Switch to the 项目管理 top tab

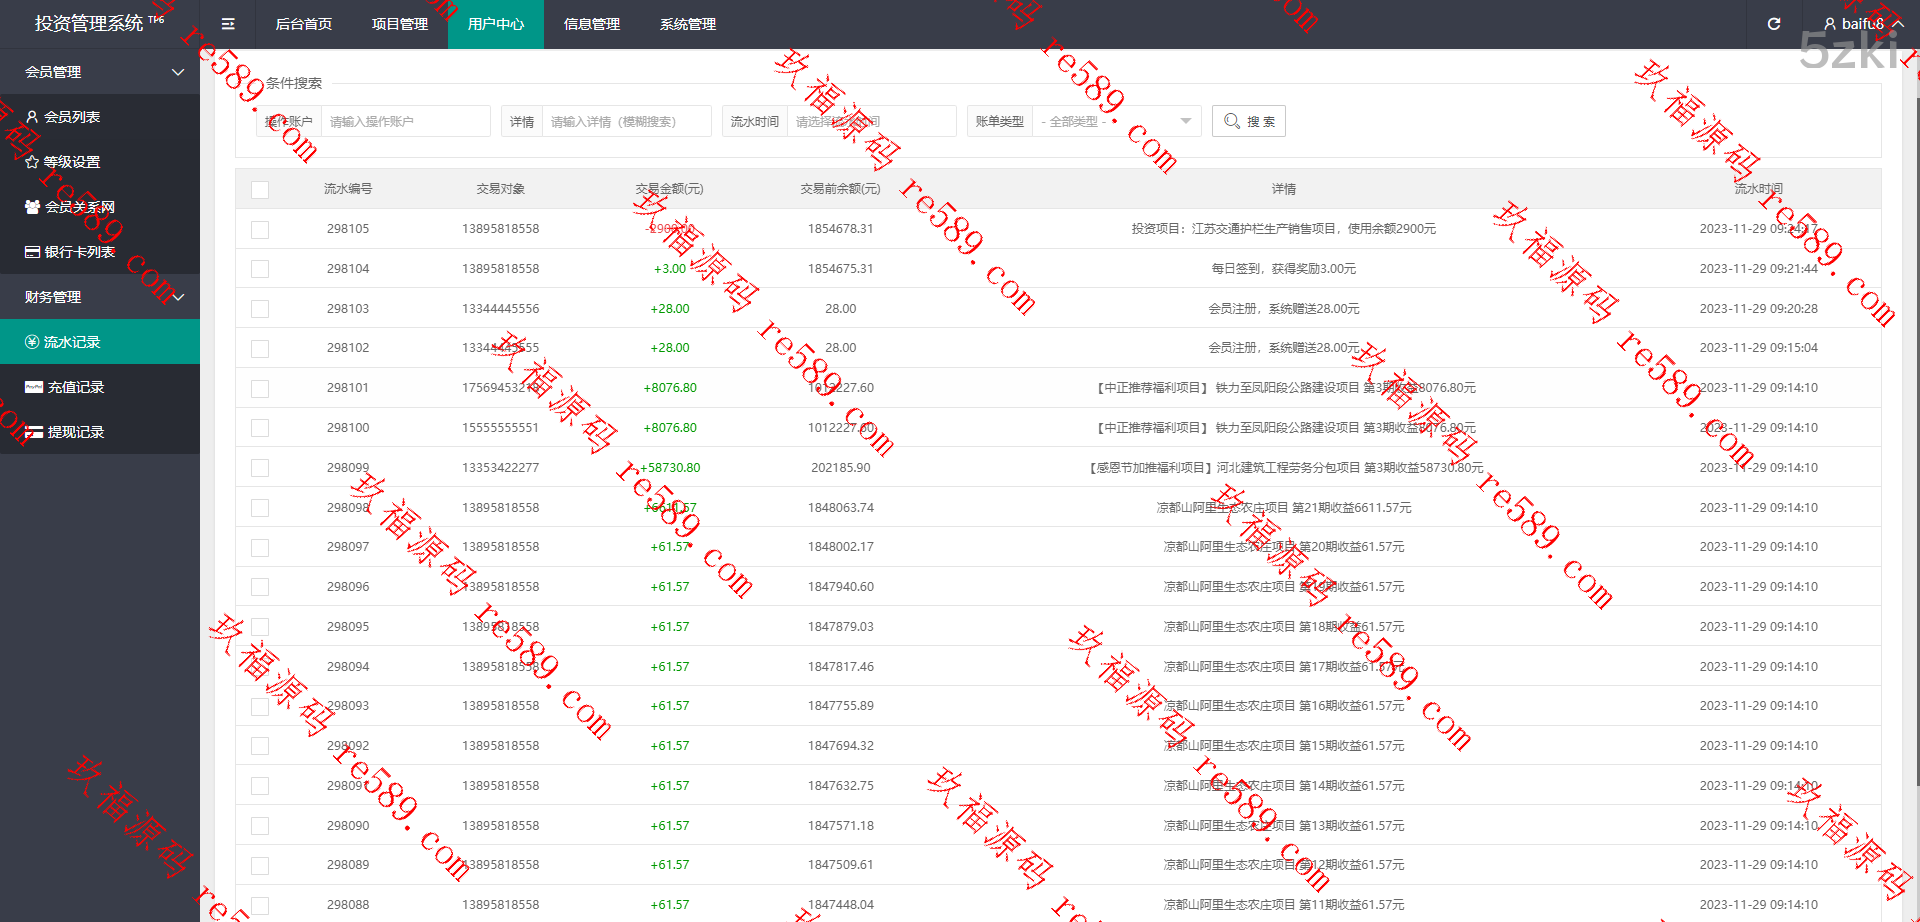tap(399, 24)
